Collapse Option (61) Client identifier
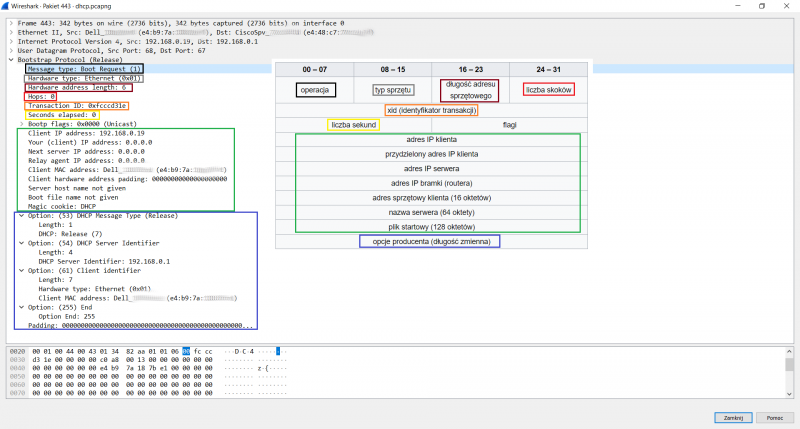Image resolution: width=800 pixels, height=429 pixels. [21, 270]
